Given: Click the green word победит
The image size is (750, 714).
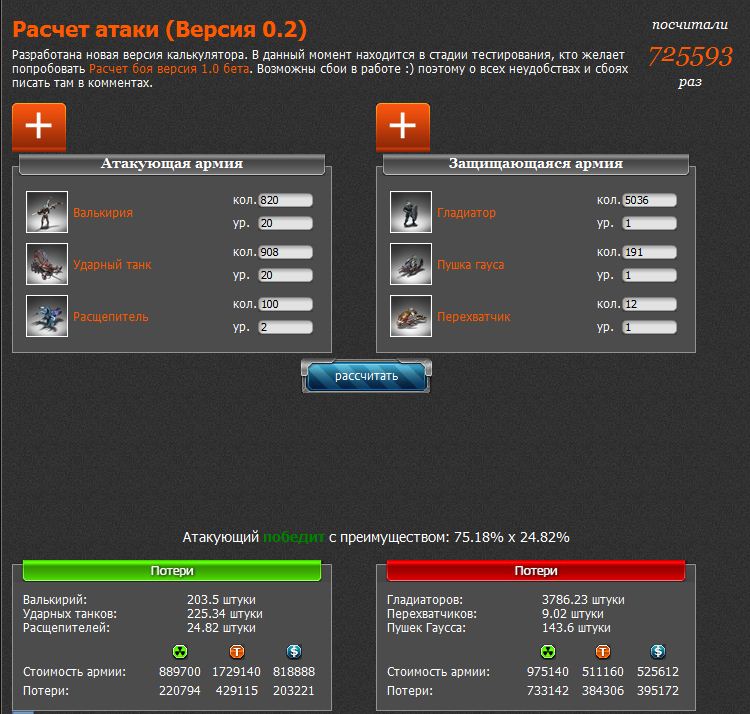Looking at the screenshot, I should click(294, 538).
